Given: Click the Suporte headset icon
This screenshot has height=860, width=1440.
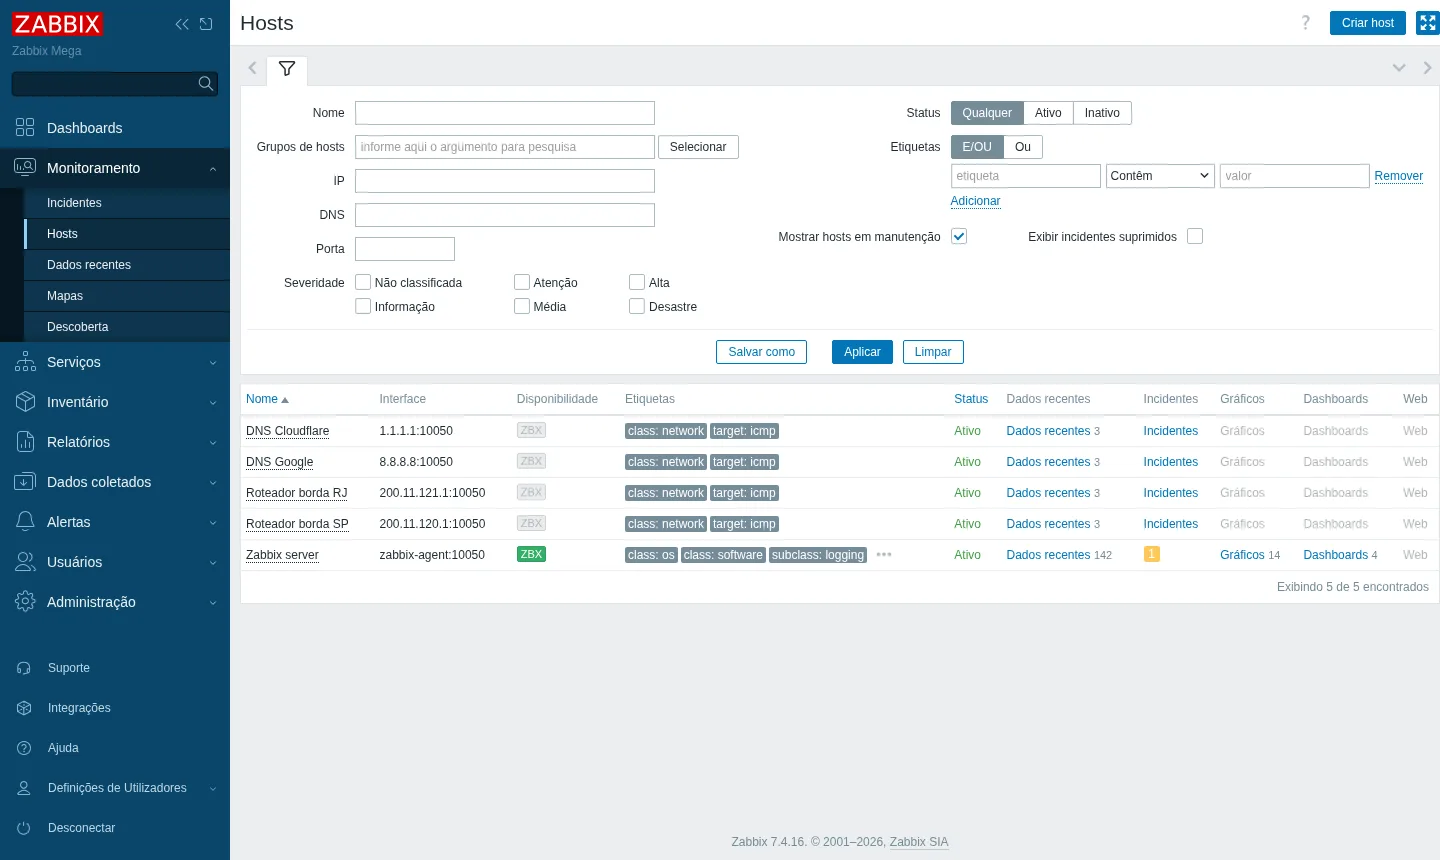Looking at the screenshot, I should (x=24, y=668).
